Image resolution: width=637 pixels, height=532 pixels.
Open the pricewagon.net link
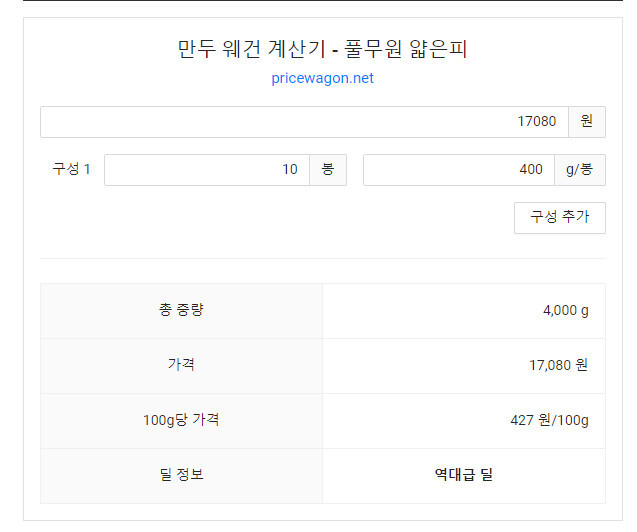(x=322, y=78)
